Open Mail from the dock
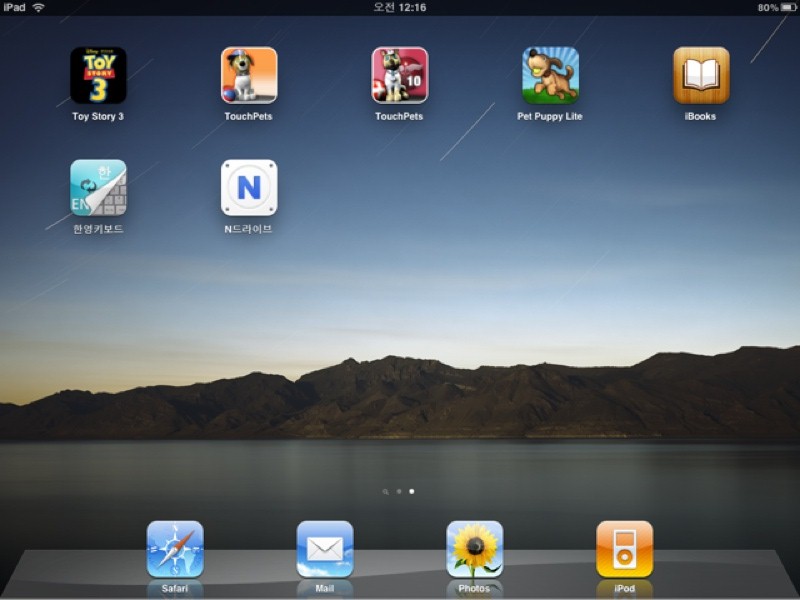The height and width of the screenshot is (600, 800). click(325, 549)
